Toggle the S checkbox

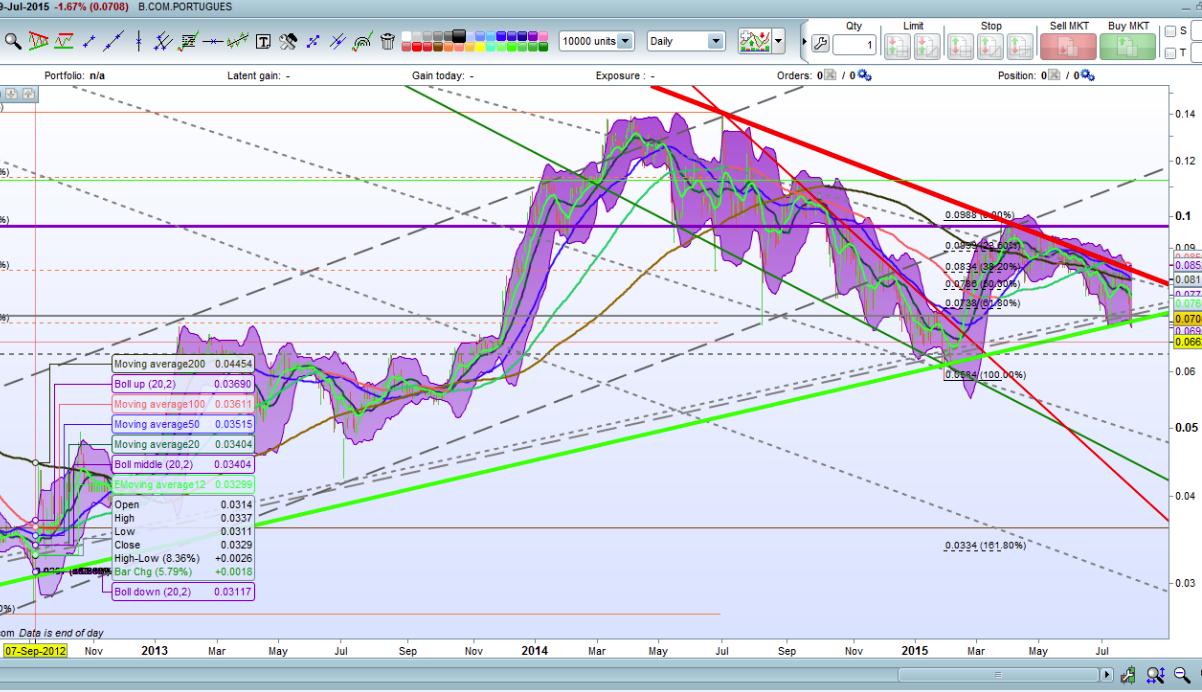(1169, 31)
